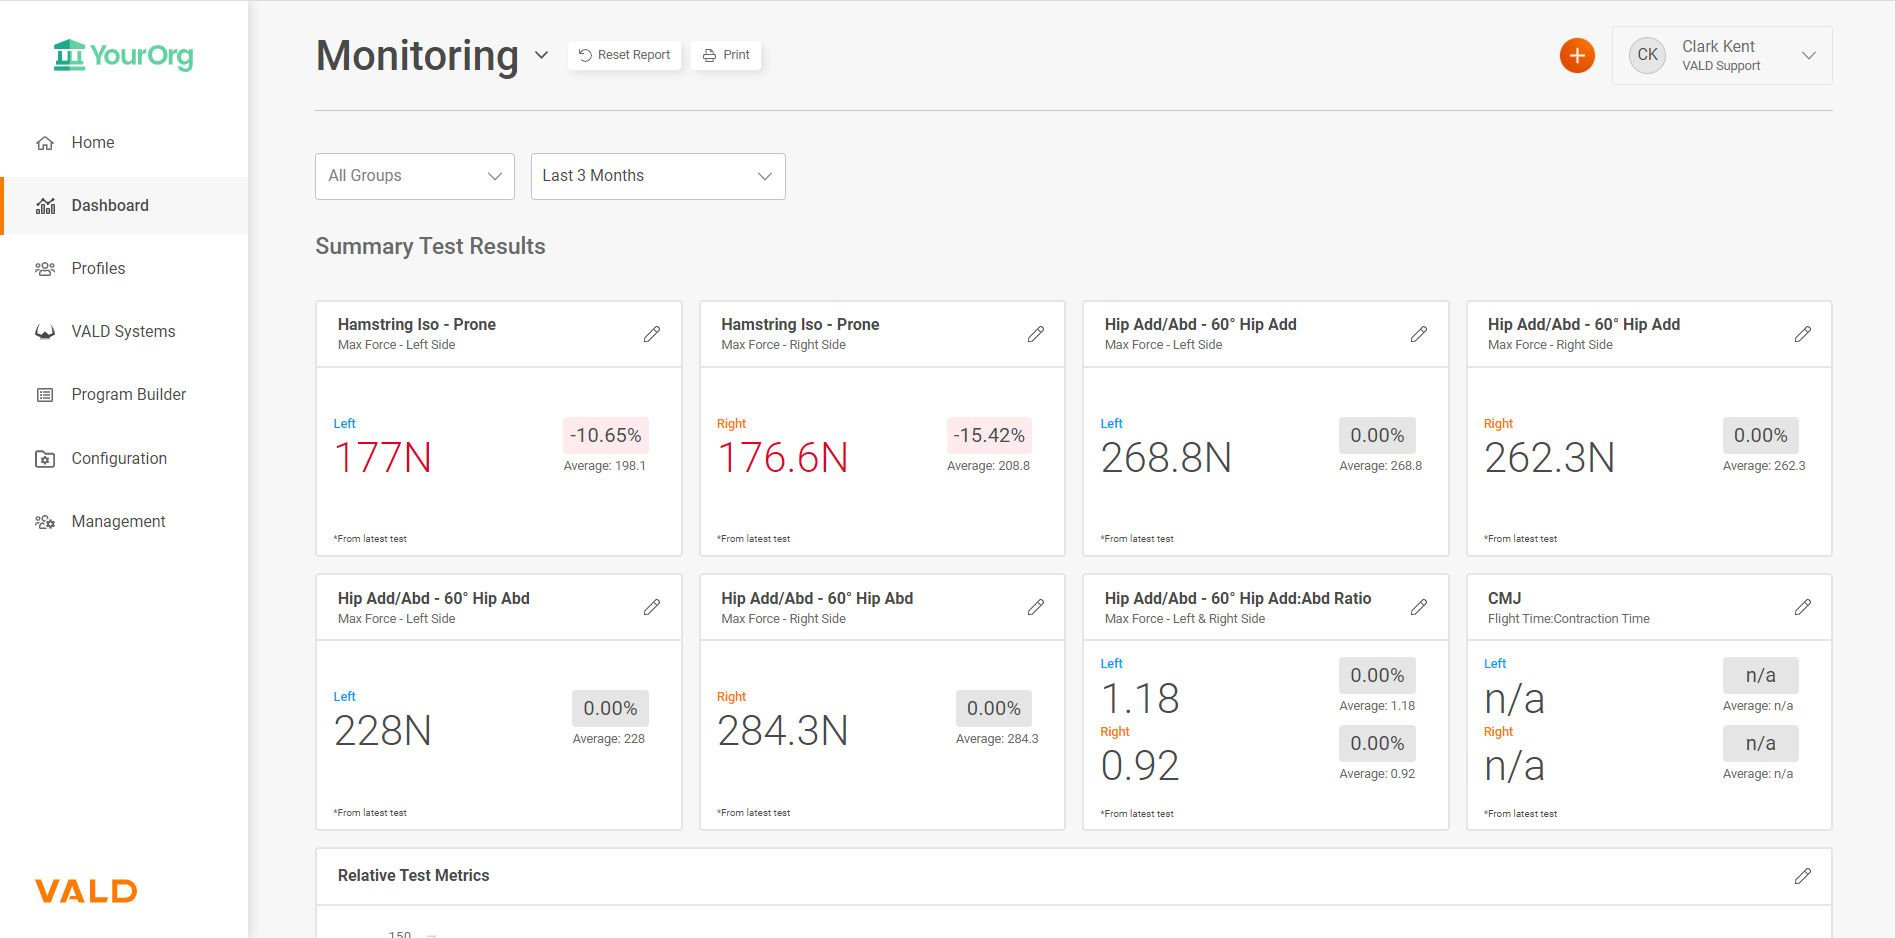This screenshot has width=1895, height=938.
Task: Edit 60° Hip Add Left Side card
Action: click(1419, 334)
